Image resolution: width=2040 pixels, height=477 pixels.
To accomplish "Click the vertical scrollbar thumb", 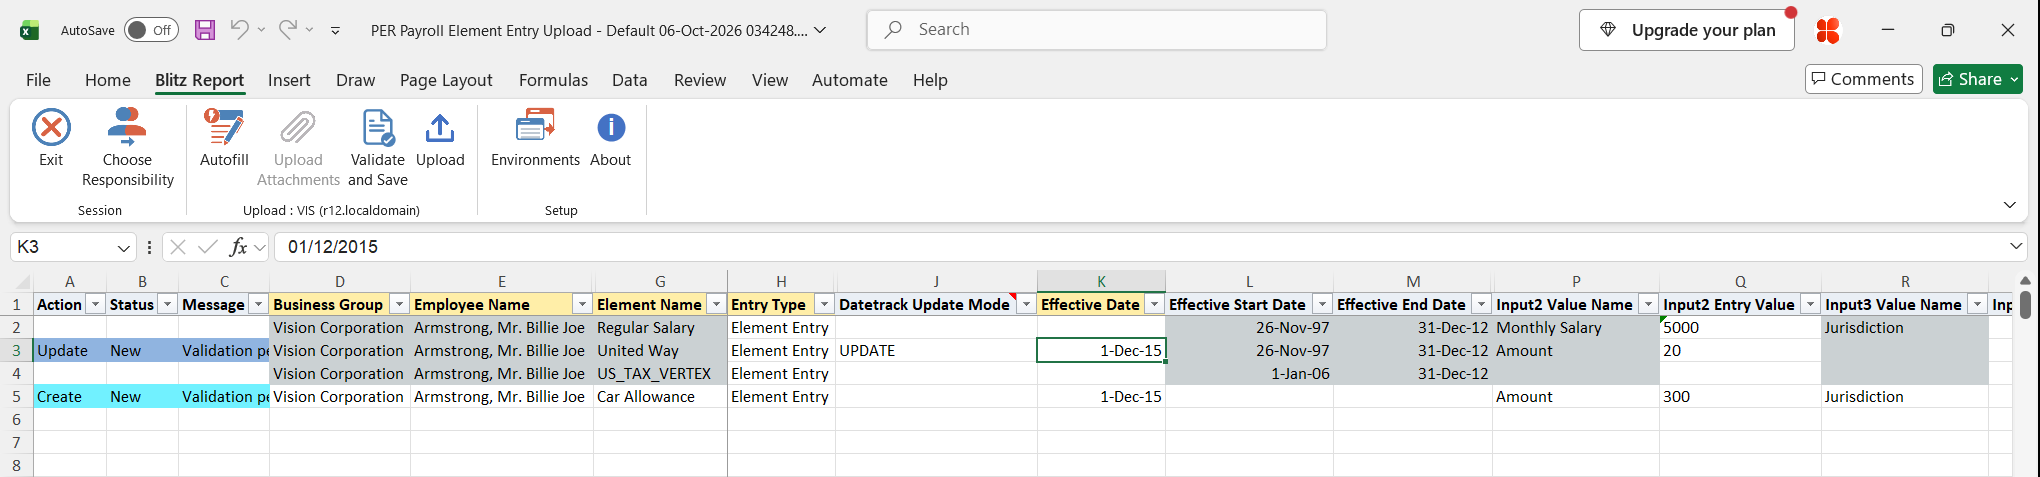I will [2025, 304].
